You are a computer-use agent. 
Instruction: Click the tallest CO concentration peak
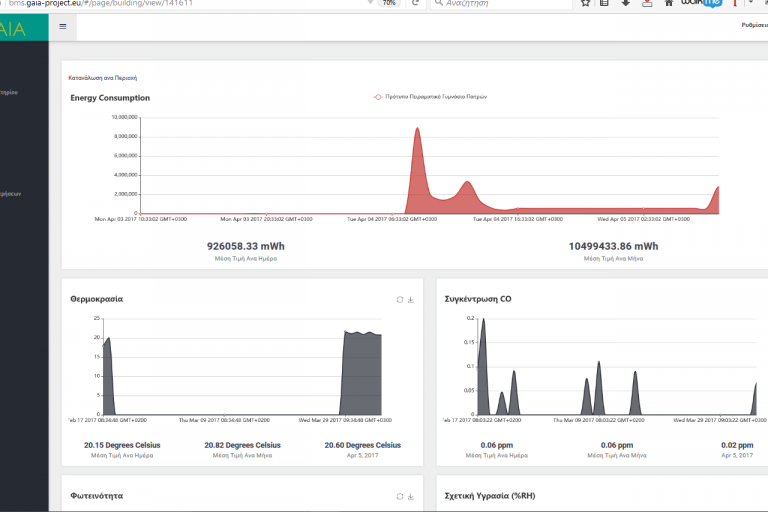pyautogui.click(x=483, y=330)
